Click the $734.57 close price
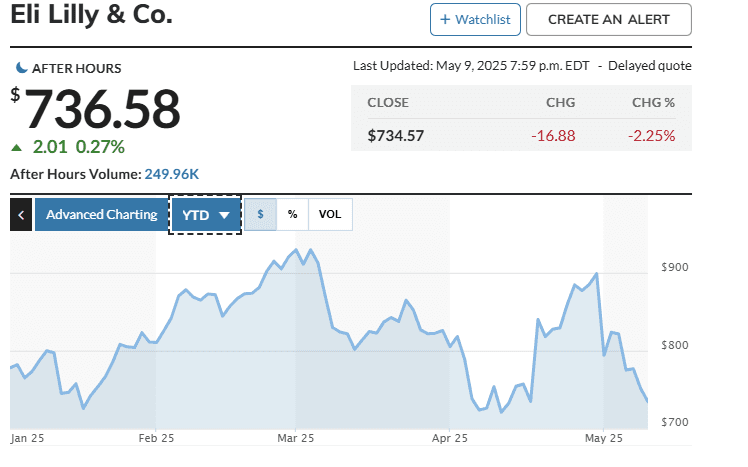The image size is (748, 467). pyautogui.click(x=397, y=135)
